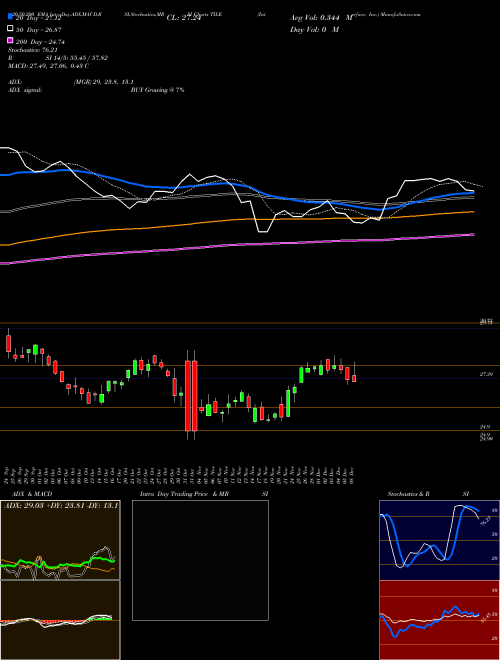
Task: Click the white 50 Day legend swatch
Action: click(x=10, y=29)
